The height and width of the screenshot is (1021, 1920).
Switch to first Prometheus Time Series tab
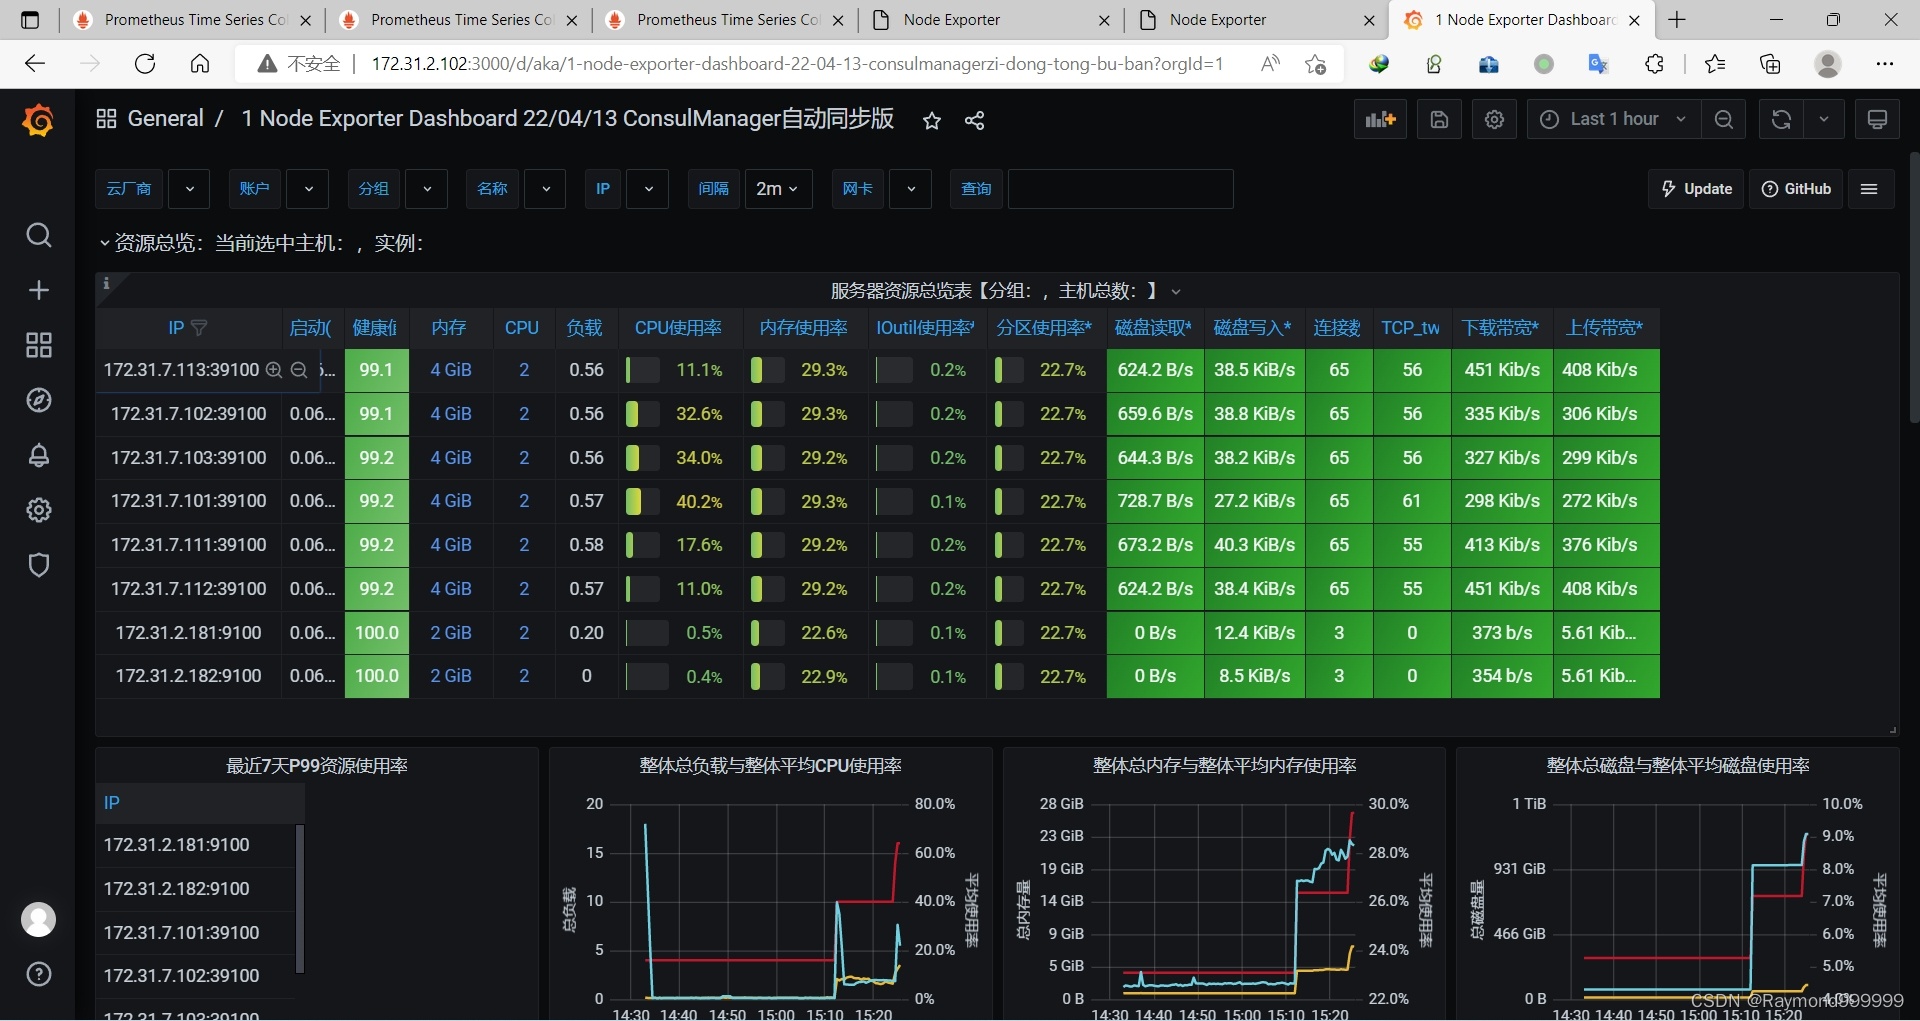click(195, 20)
